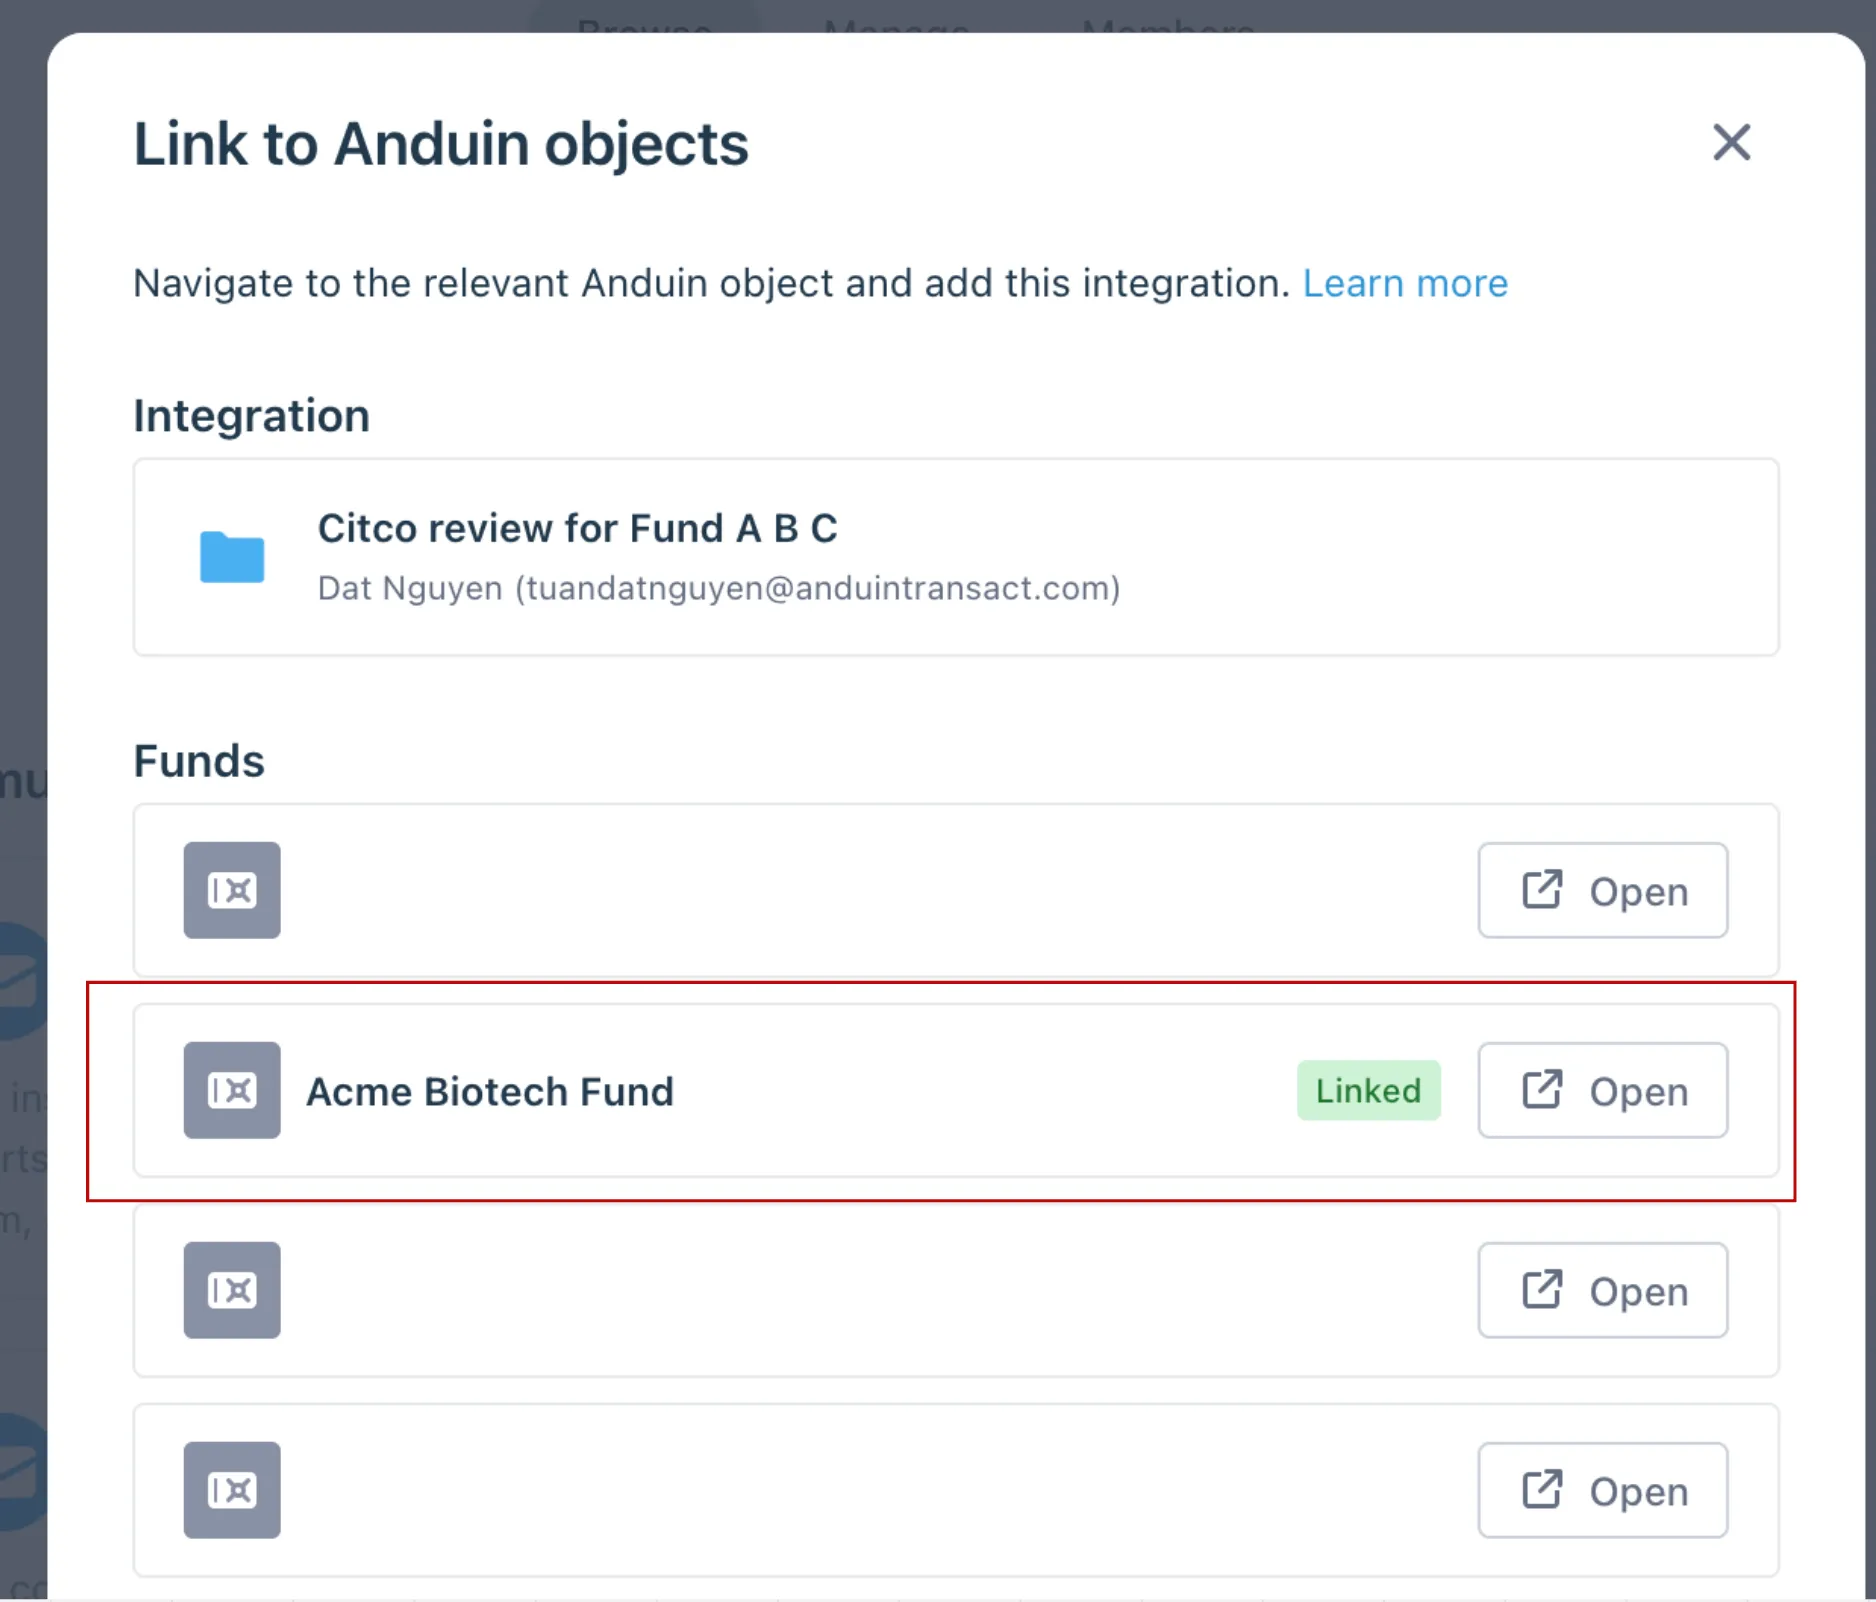Click the Integration section heading

[252, 416]
